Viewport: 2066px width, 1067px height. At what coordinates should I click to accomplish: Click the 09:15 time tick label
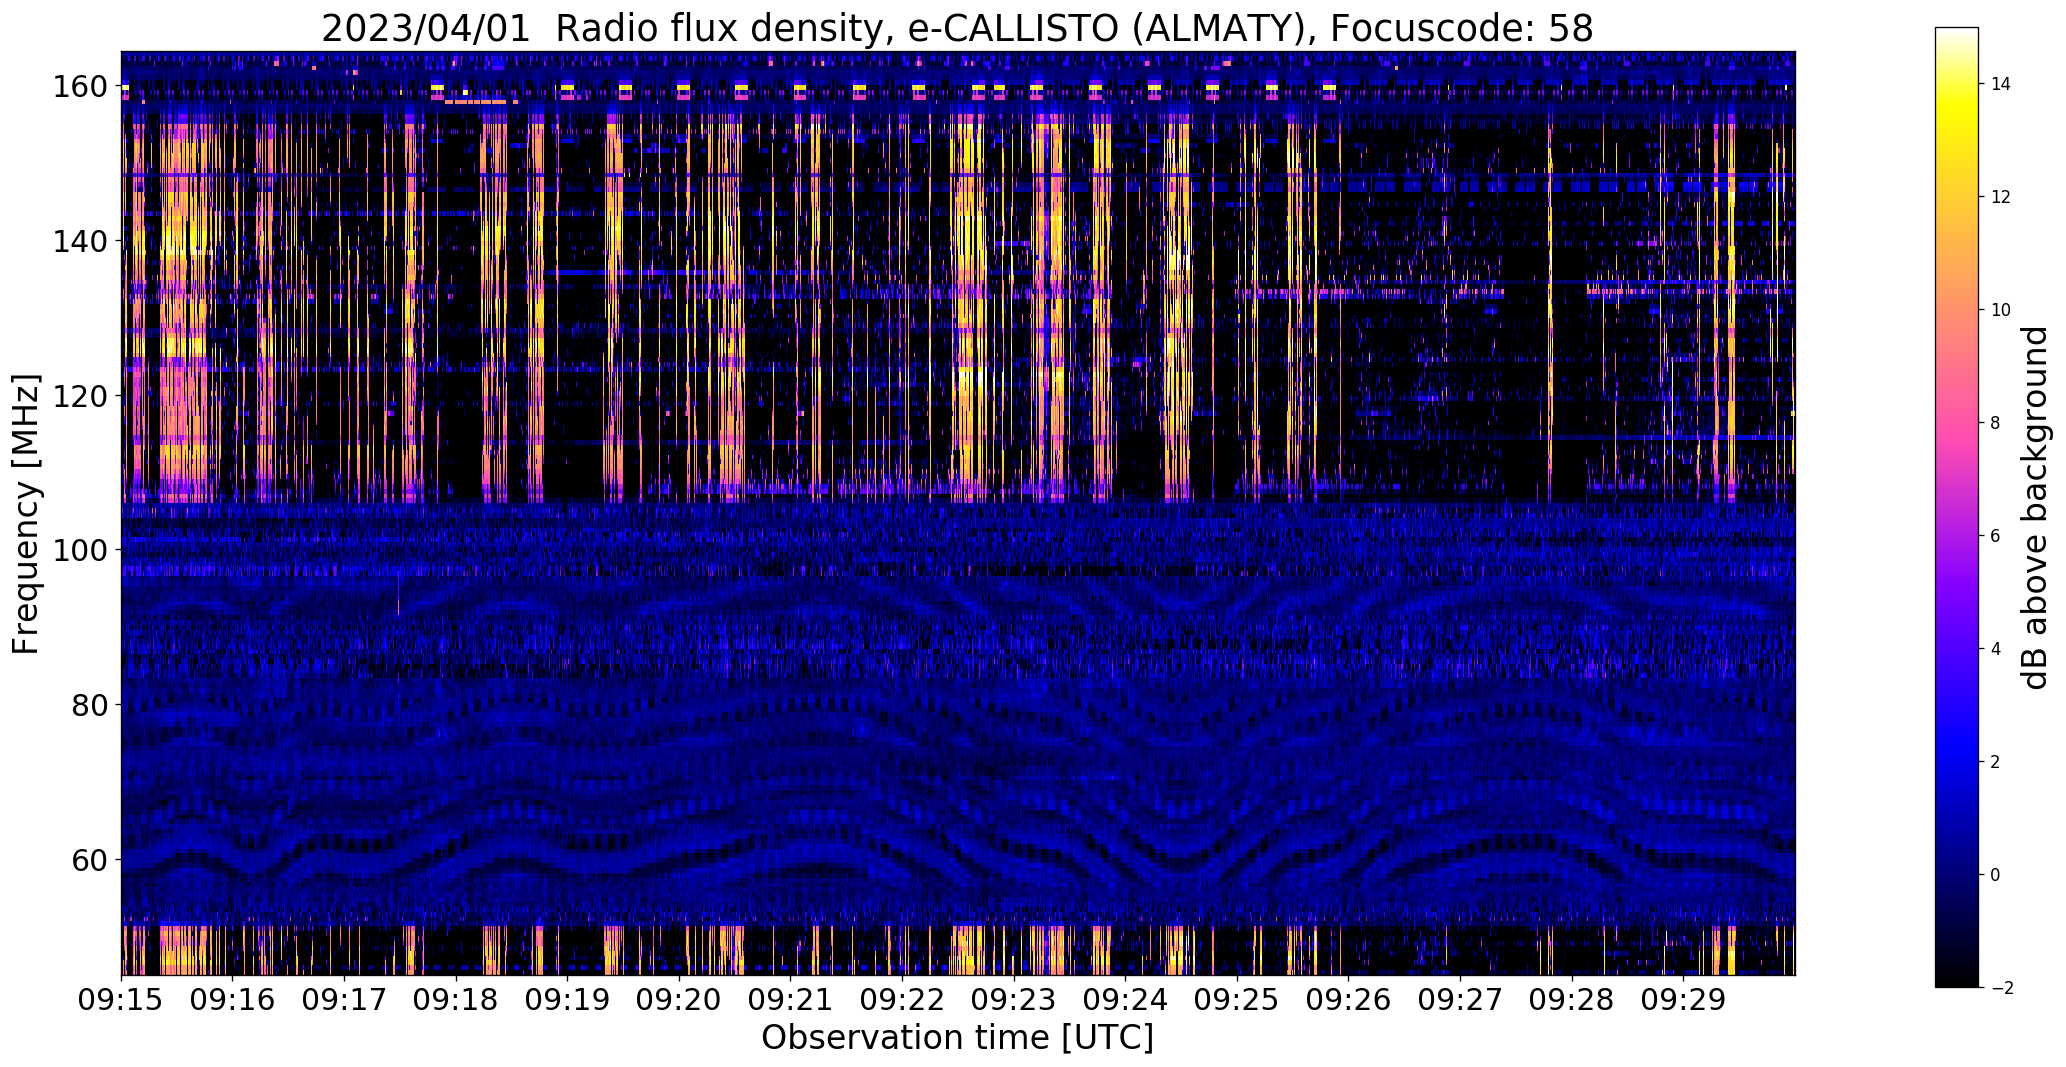pyautogui.click(x=122, y=1001)
